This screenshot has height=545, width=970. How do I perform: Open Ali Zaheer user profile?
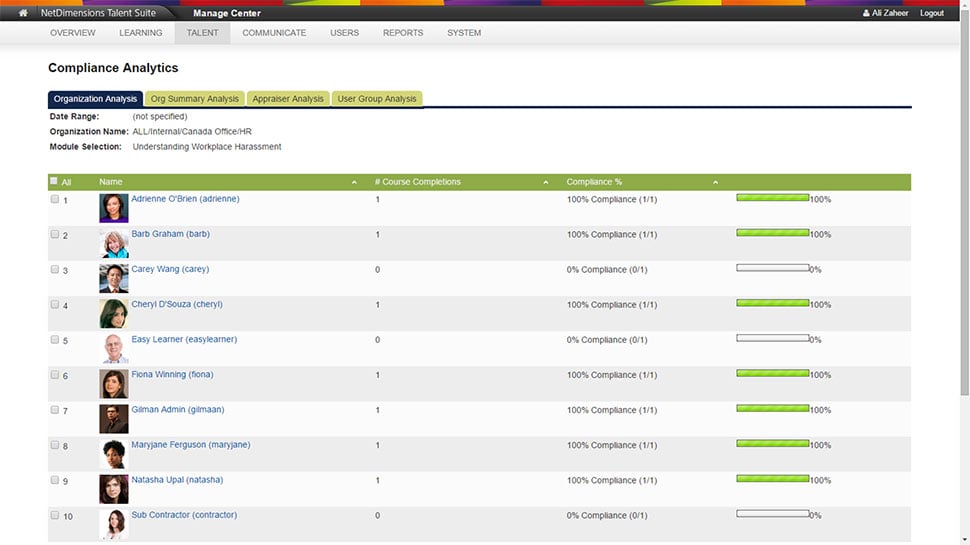(x=885, y=13)
